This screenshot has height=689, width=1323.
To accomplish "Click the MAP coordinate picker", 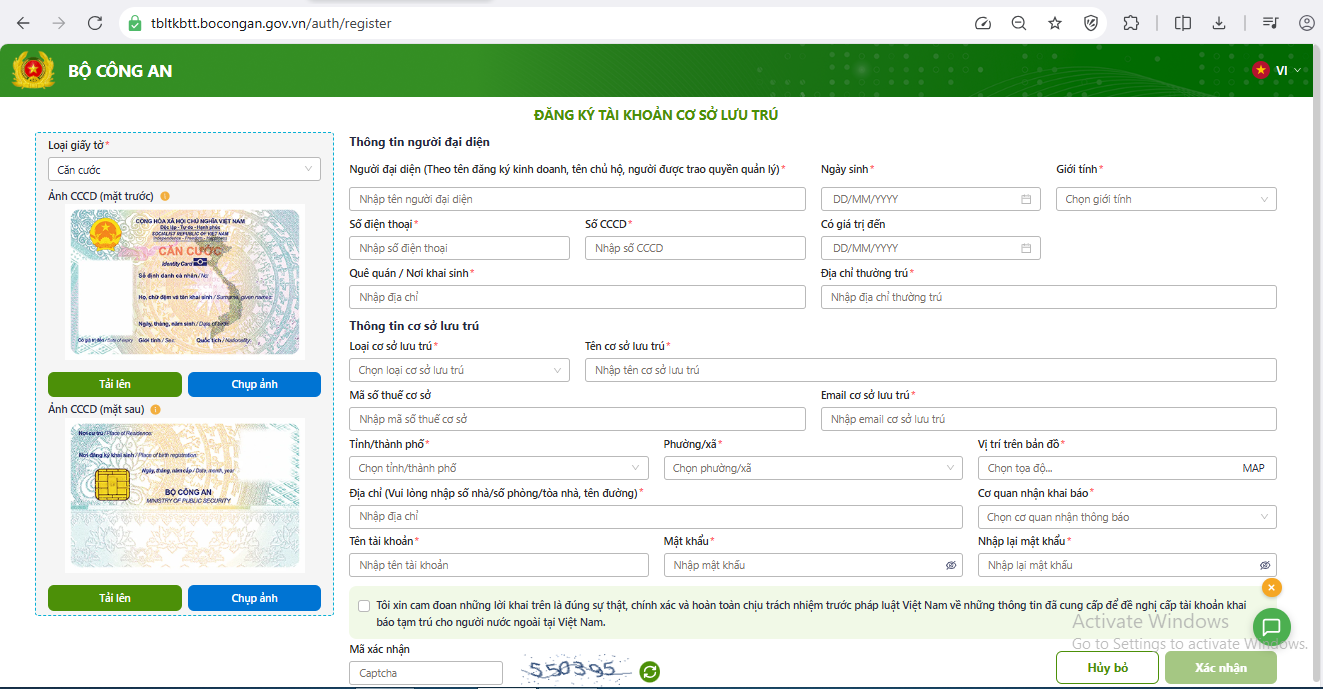I will 1252,468.
